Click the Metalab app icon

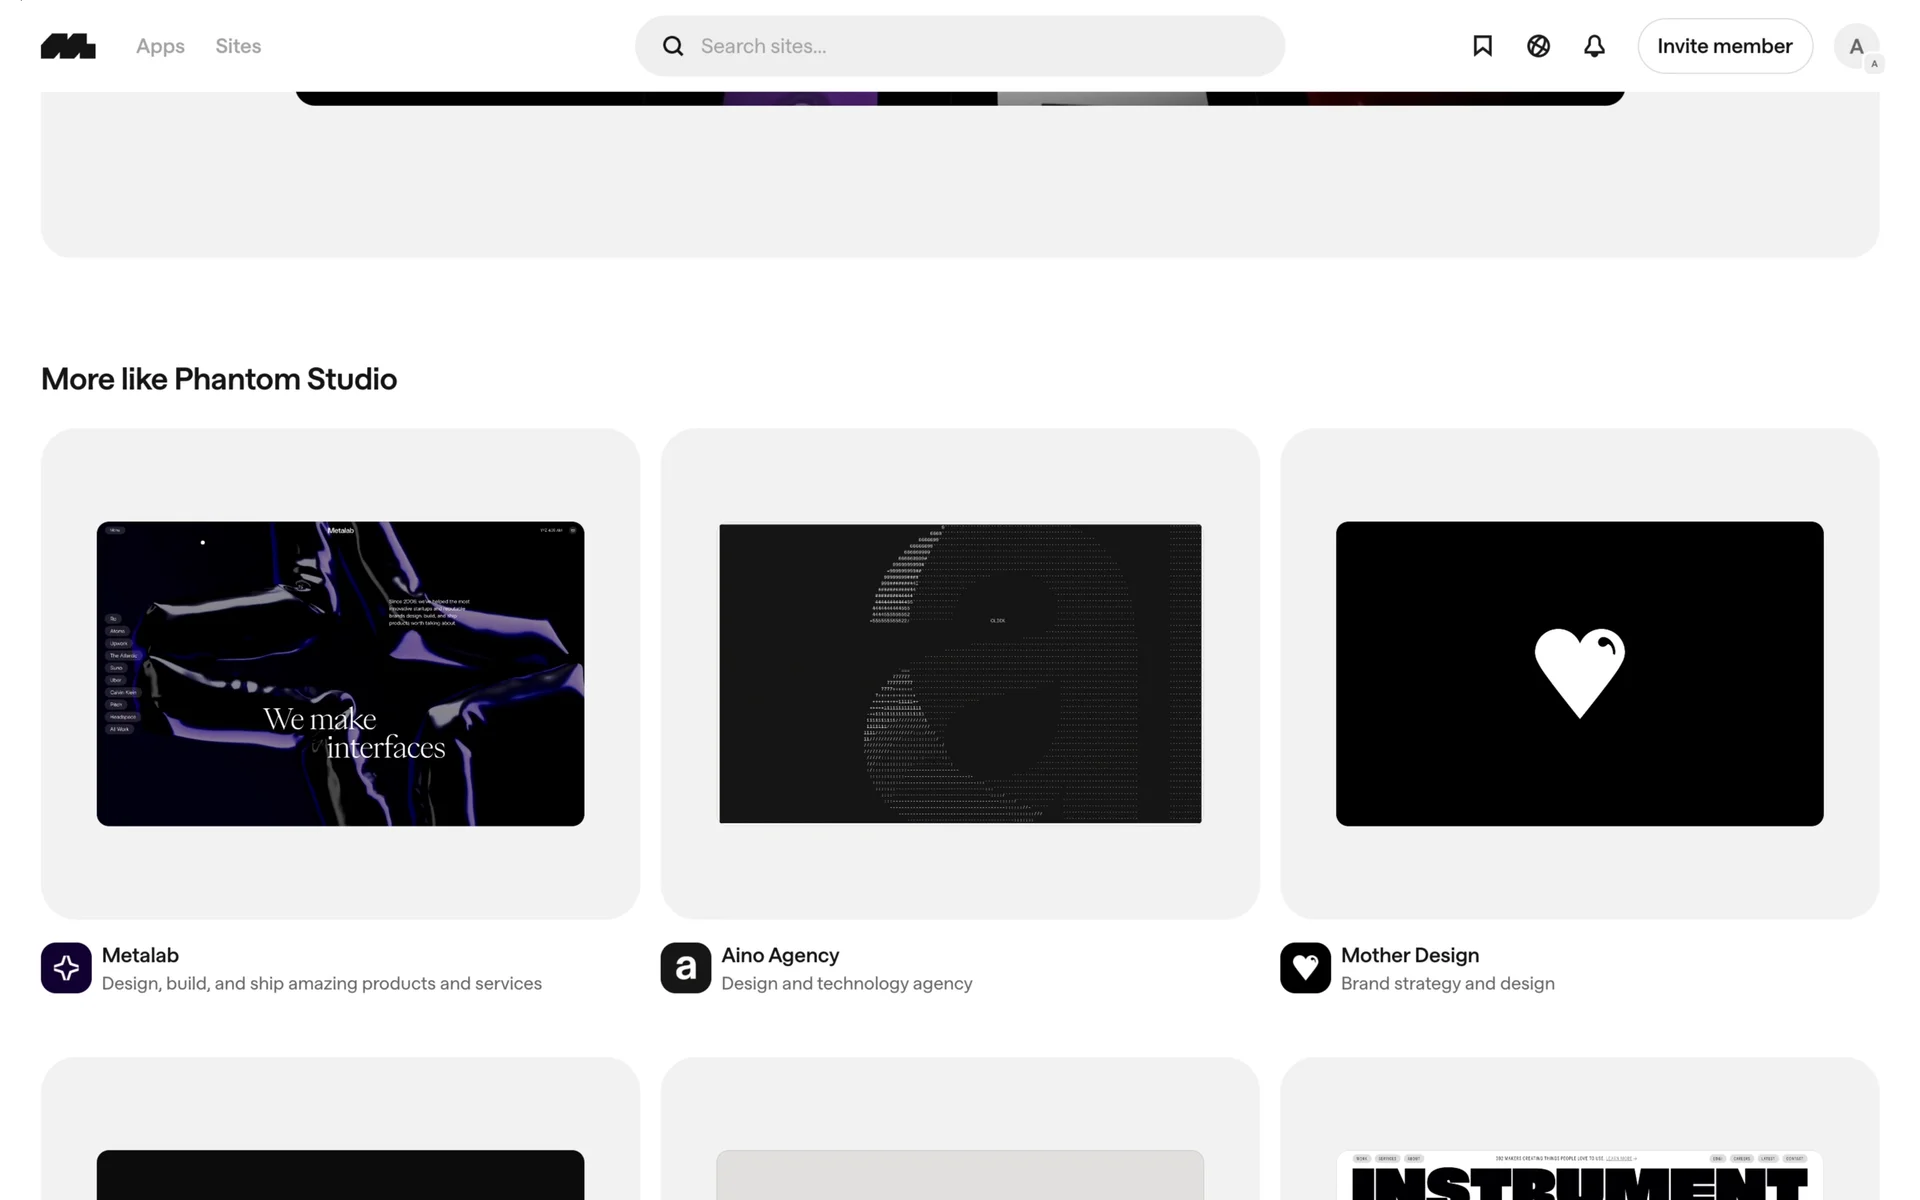(x=66, y=968)
